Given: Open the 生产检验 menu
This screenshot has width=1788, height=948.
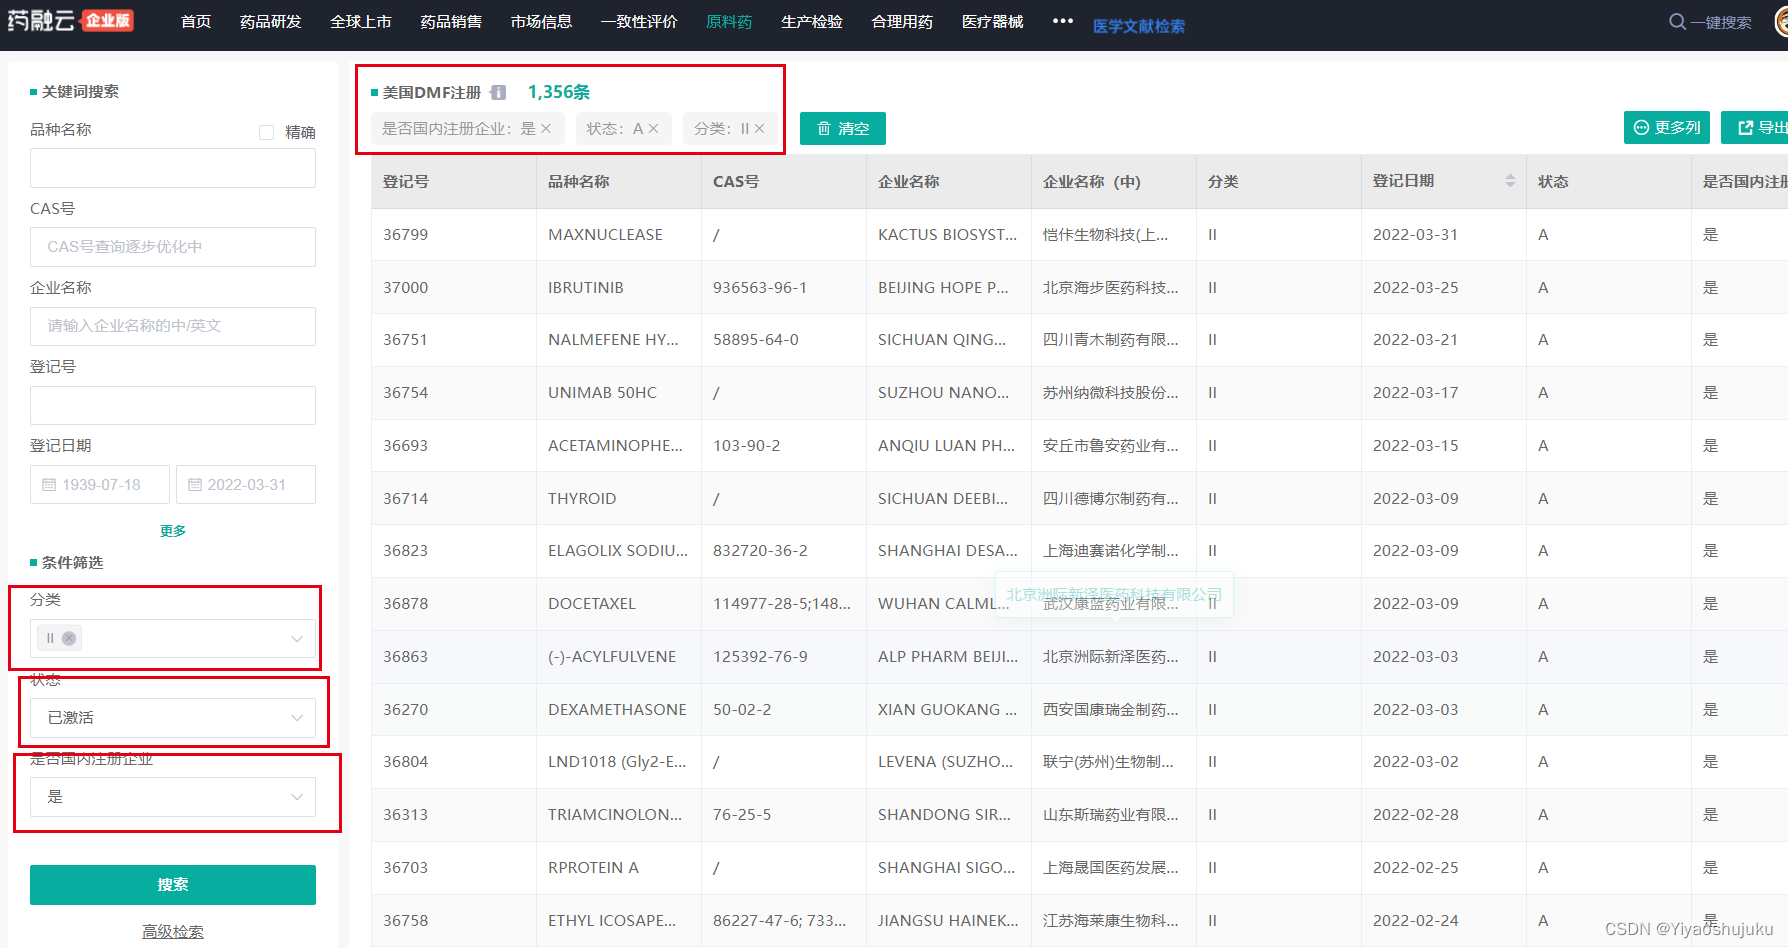Looking at the screenshot, I should pos(812,21).
